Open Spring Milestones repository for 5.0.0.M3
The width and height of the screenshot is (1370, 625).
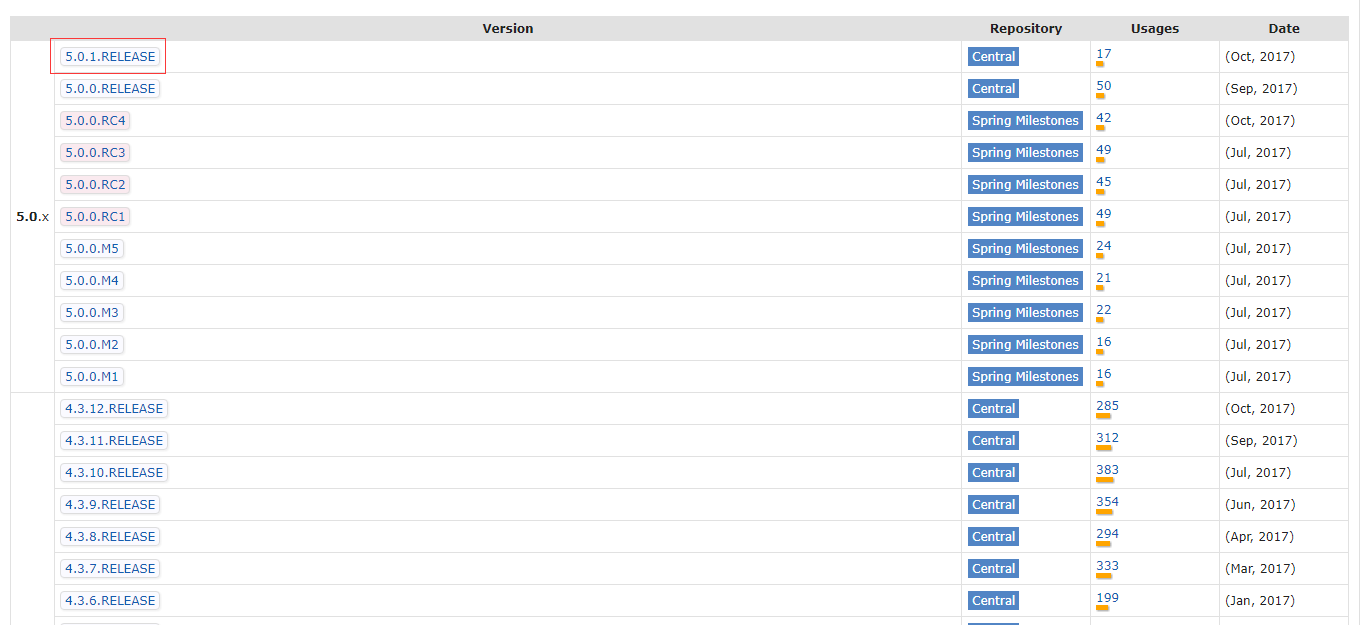(1025, 313)
